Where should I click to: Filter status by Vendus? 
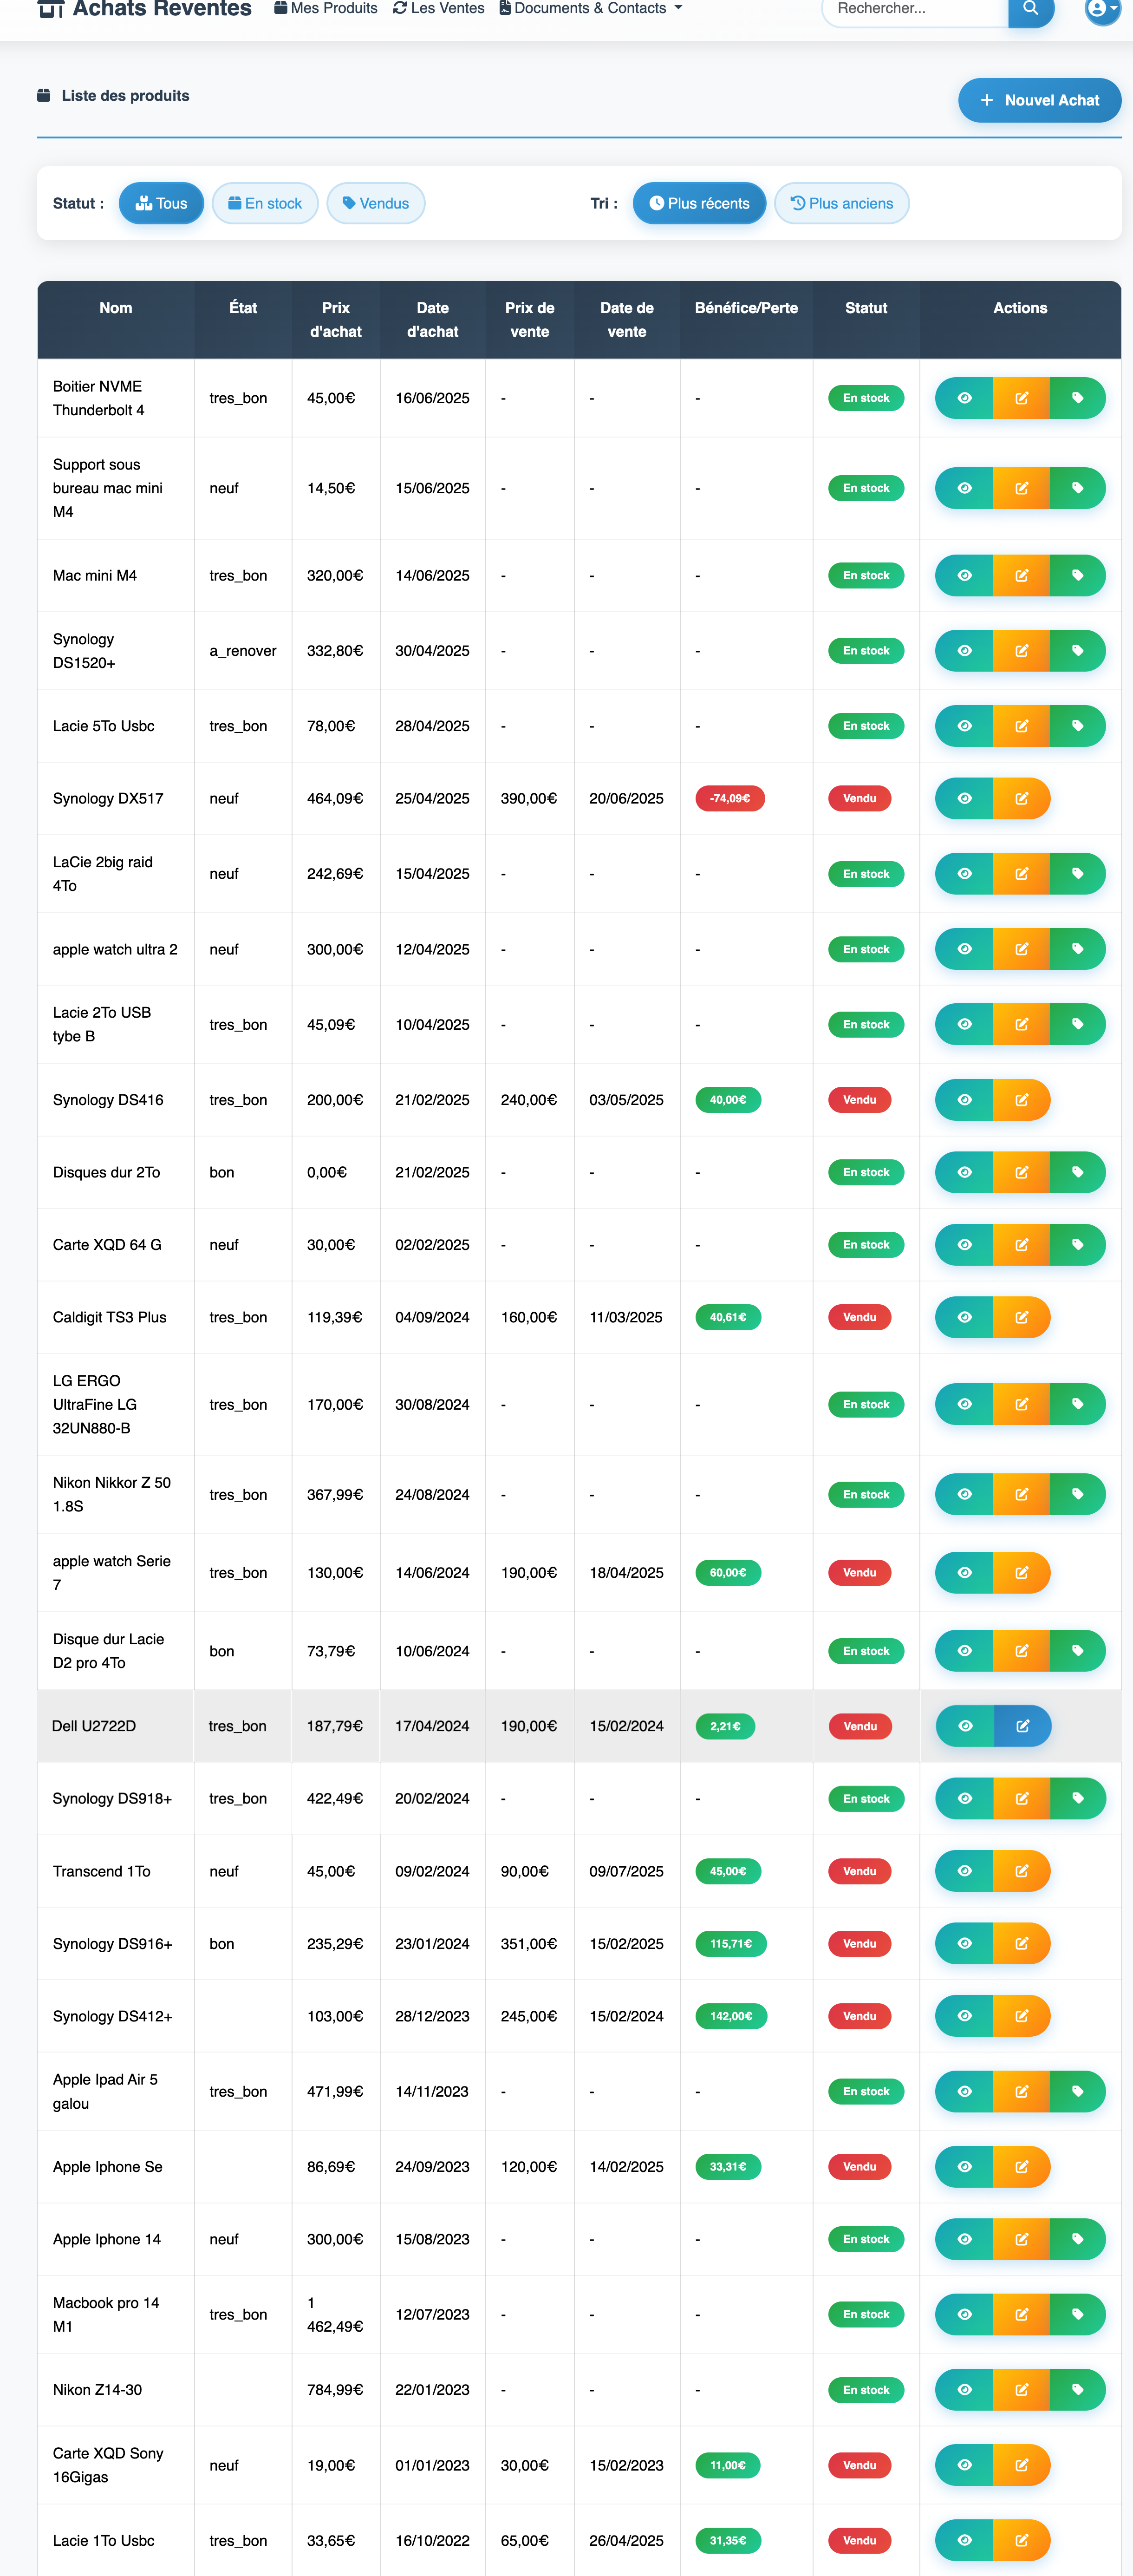[x=376, y=203]
